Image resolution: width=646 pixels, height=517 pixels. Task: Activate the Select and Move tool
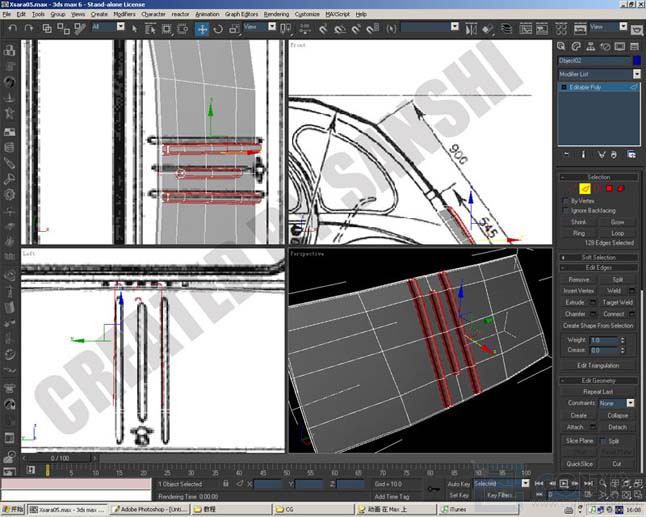coord(202,29)
